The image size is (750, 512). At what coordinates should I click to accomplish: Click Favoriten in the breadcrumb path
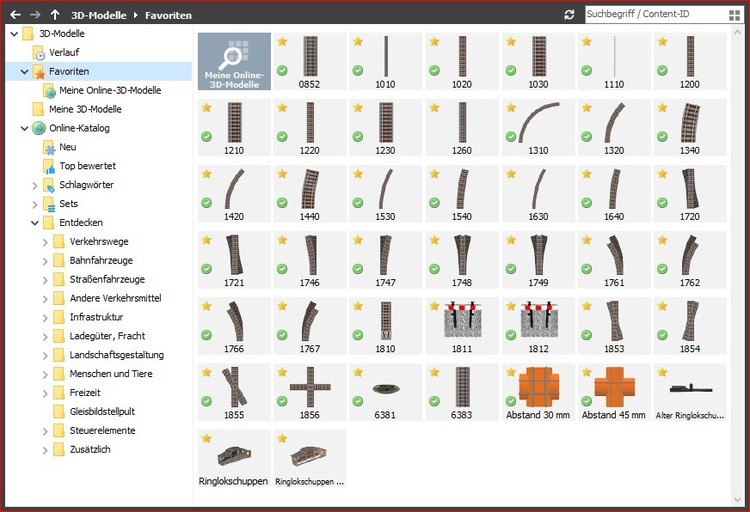168,15
